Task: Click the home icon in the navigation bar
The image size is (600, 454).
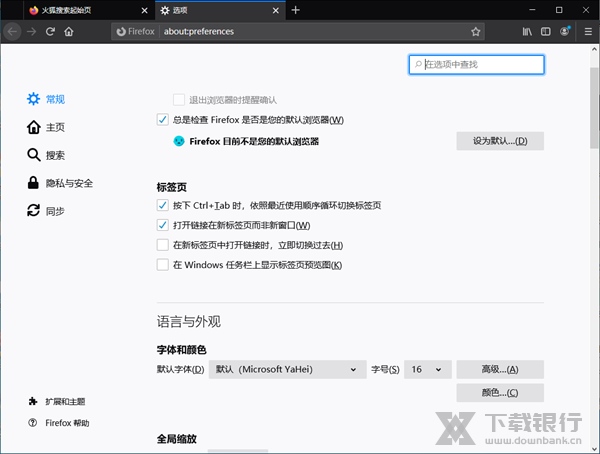Action: [69, 32]
